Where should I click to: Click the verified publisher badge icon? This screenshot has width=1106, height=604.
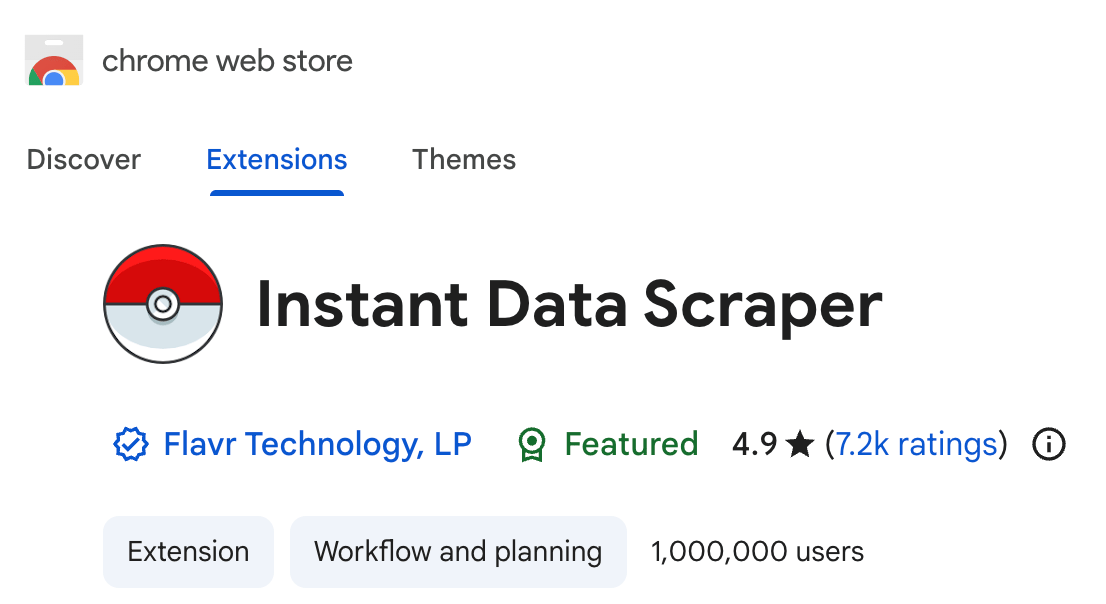tap(130, 445)
